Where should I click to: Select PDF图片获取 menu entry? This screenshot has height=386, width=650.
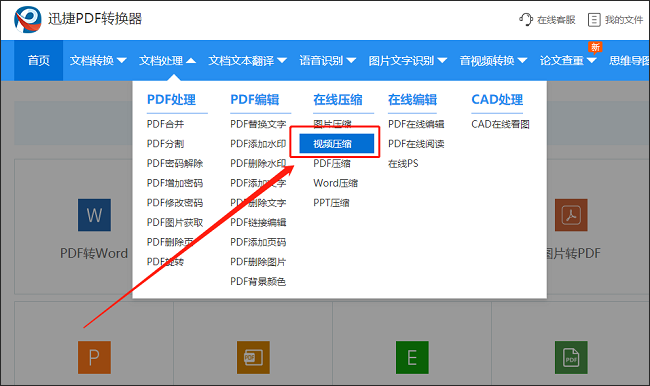(175, 223)
